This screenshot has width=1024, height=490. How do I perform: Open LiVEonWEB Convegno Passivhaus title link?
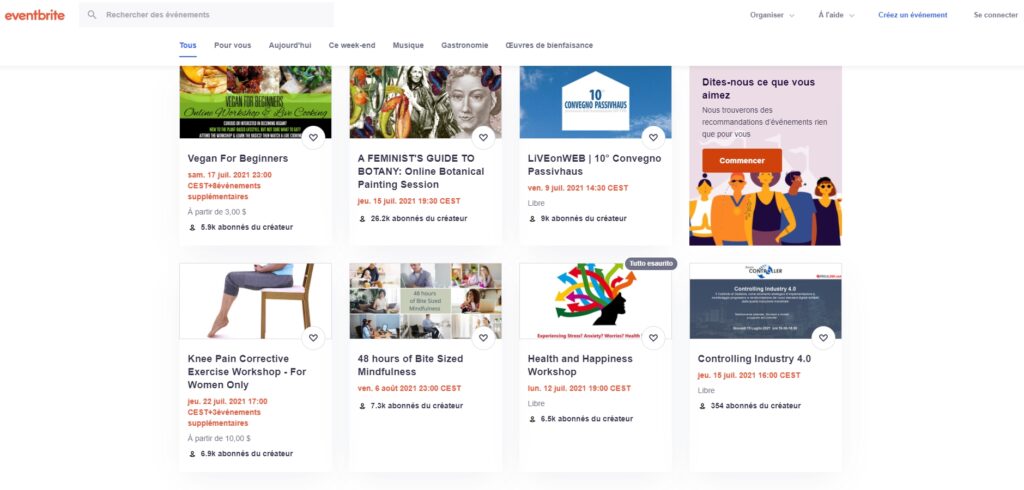coord(594,165)
